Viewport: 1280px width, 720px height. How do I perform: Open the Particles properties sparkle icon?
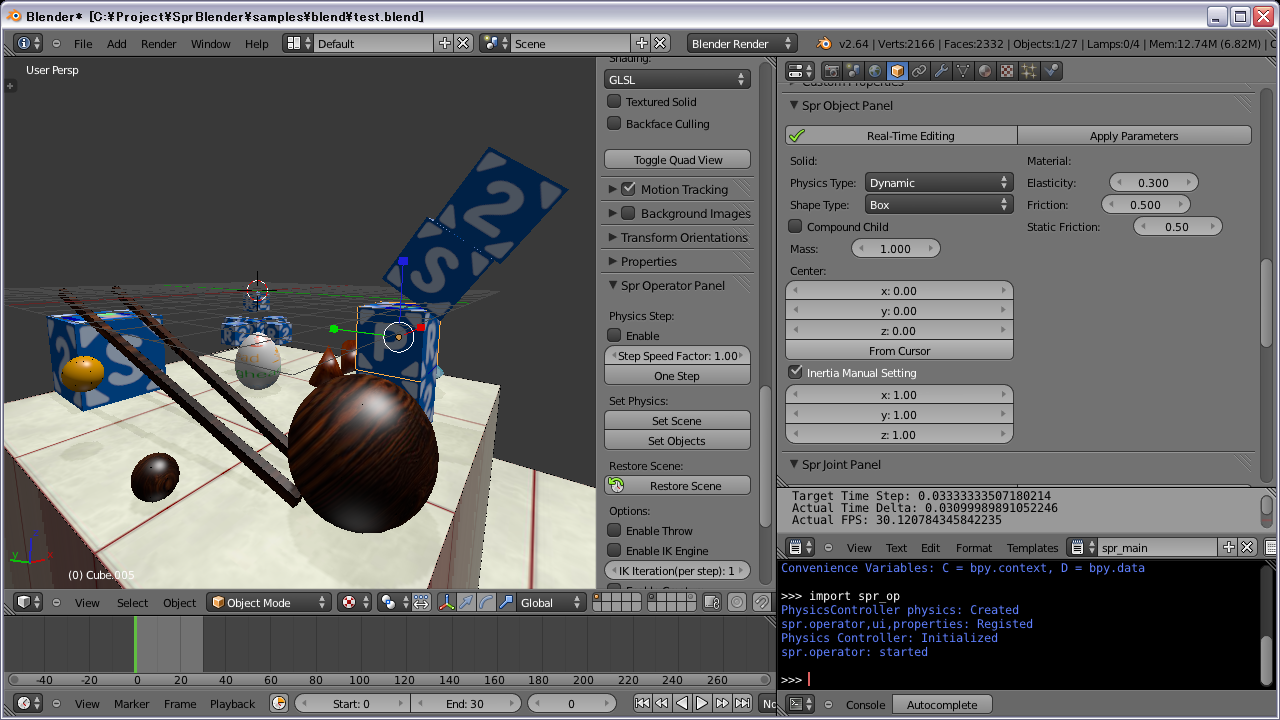click(x=1029, y=71)
